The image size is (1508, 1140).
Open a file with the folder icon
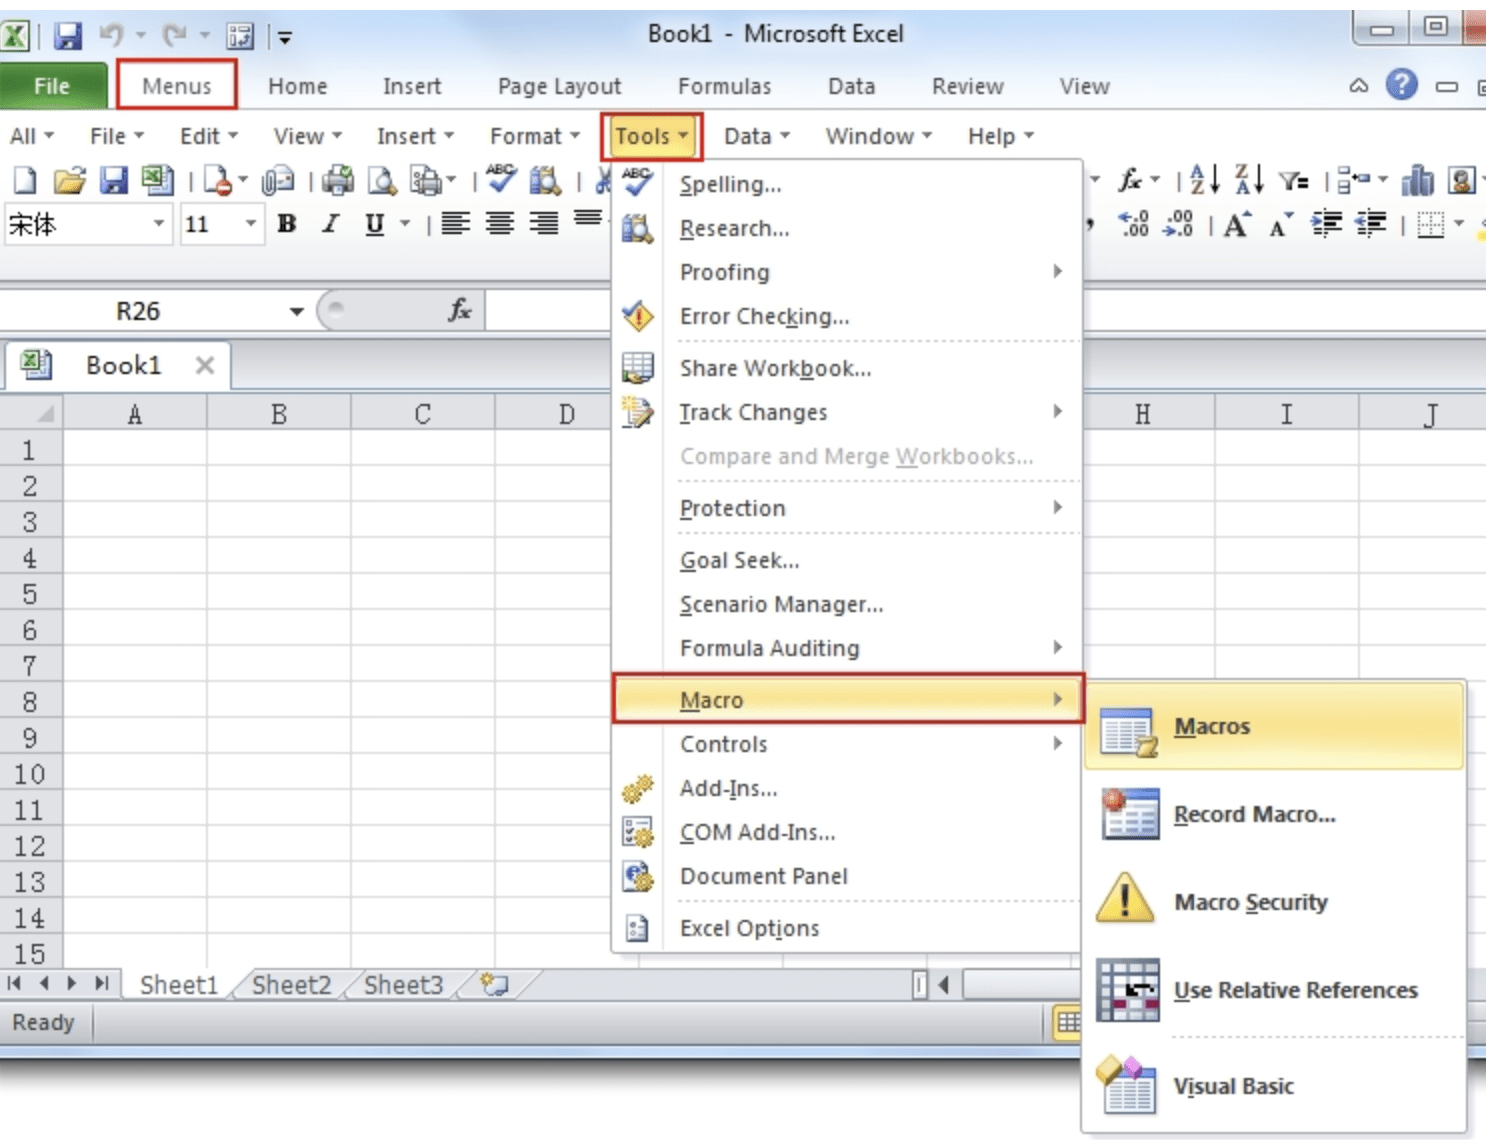(x=69, y=181)
